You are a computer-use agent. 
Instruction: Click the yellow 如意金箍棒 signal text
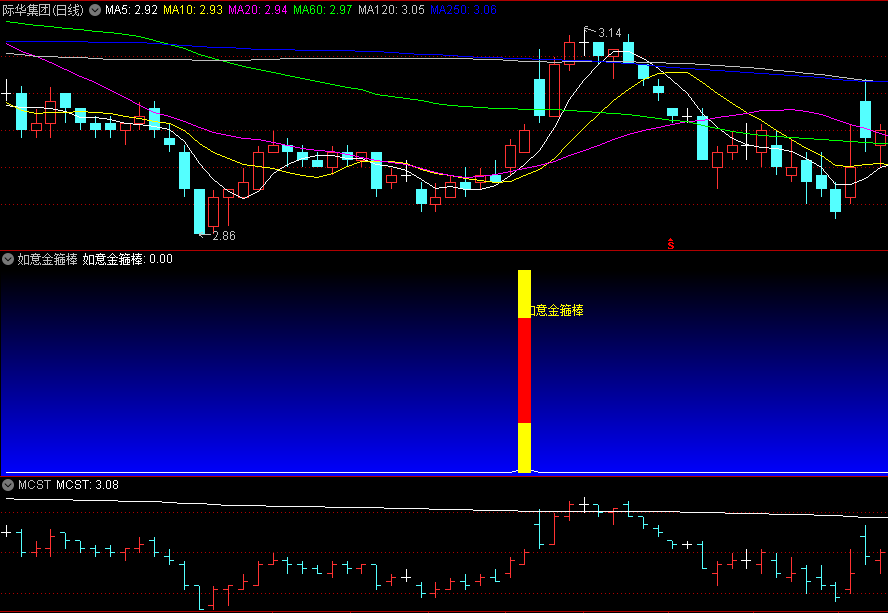click(556, 310)
